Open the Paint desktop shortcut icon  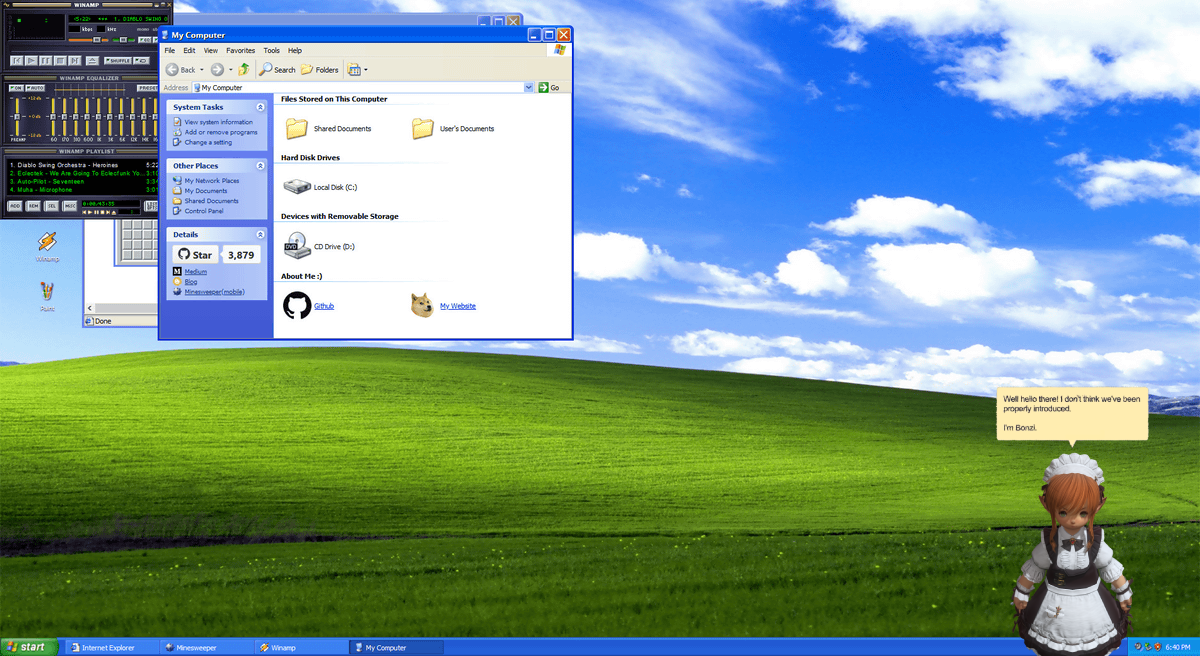[47, 291]
